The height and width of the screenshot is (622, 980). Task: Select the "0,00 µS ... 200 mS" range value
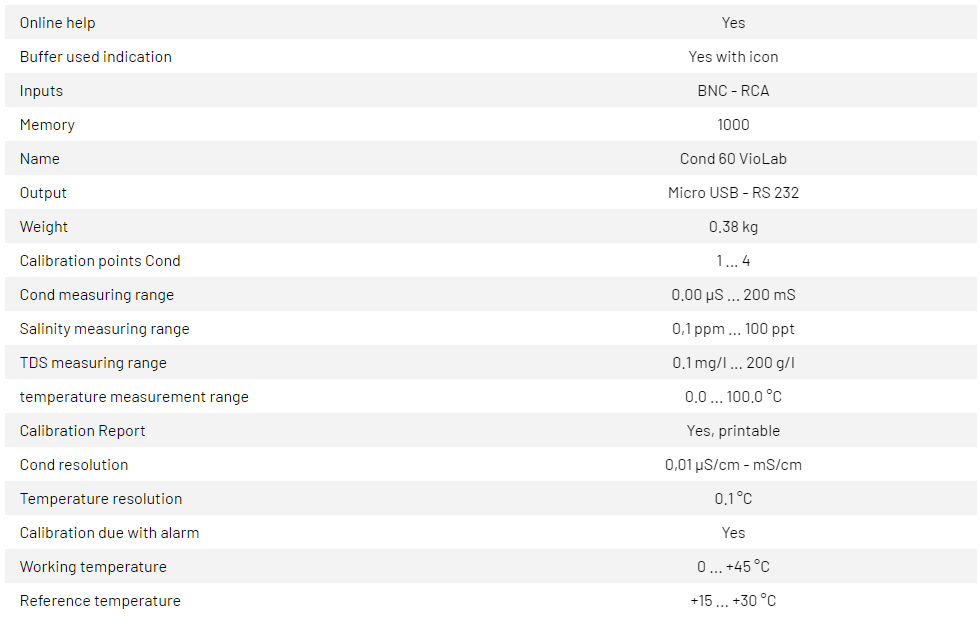[x=733, y=295]
